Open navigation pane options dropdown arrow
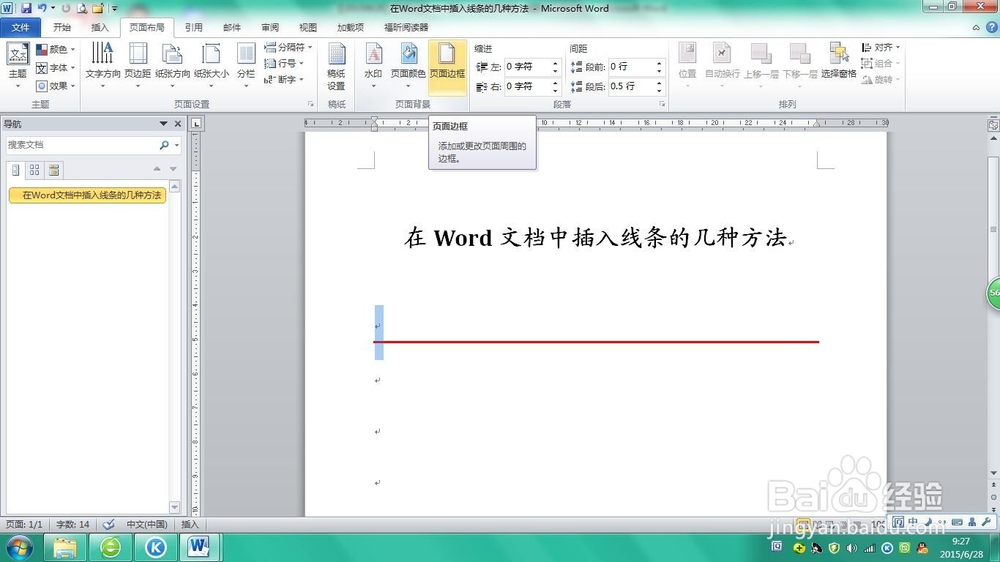 163,124
